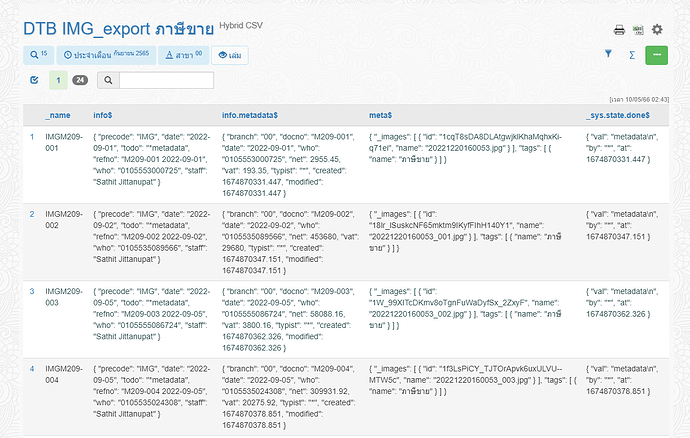Screen dimensions: 690x438
Task: Open the settings gear
Action: (657, 30)
